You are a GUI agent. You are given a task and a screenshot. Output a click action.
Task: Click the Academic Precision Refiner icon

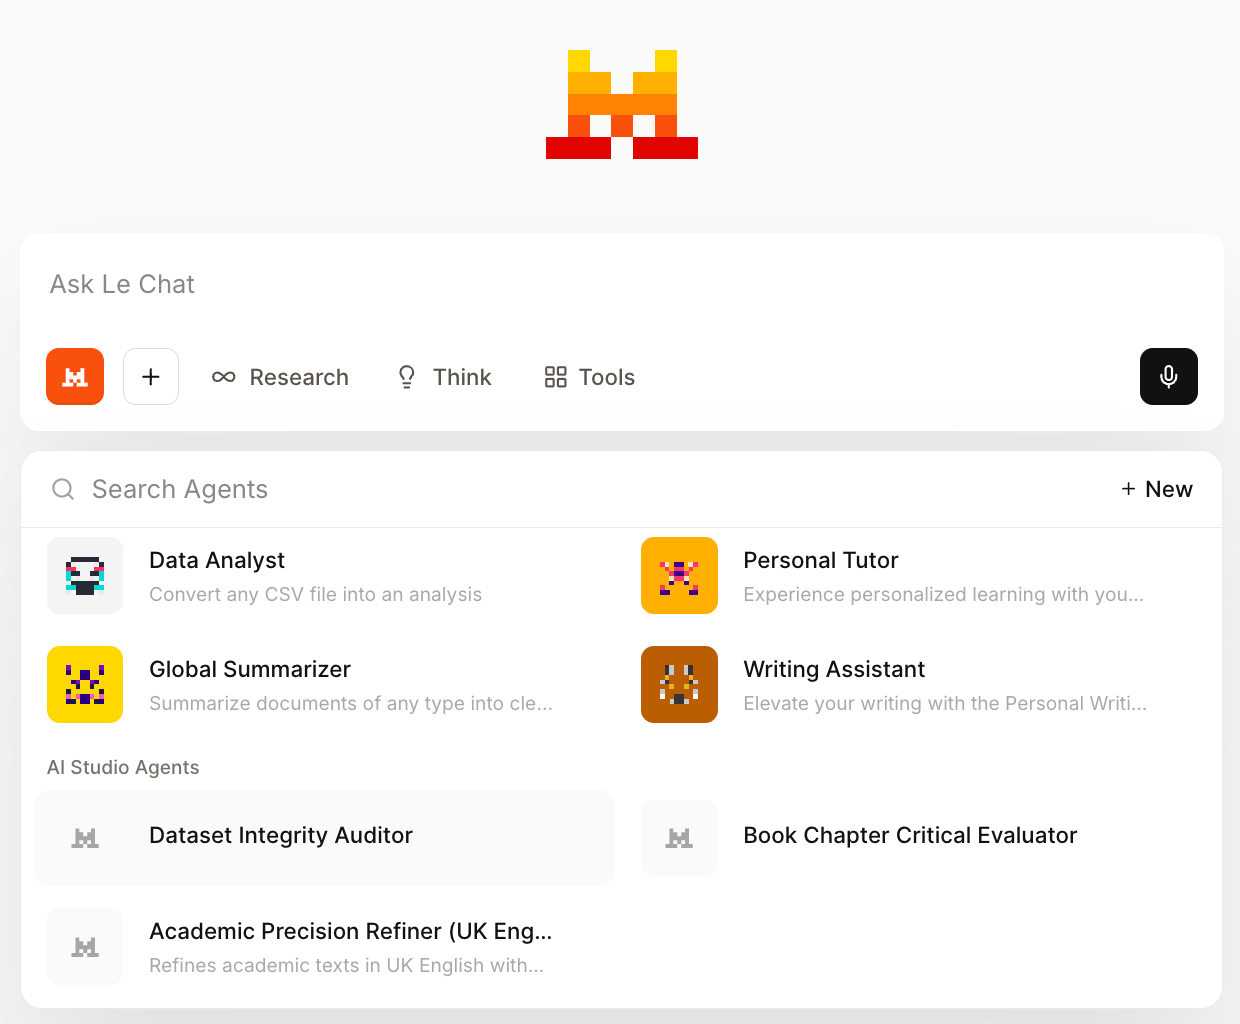pos(85,947)
